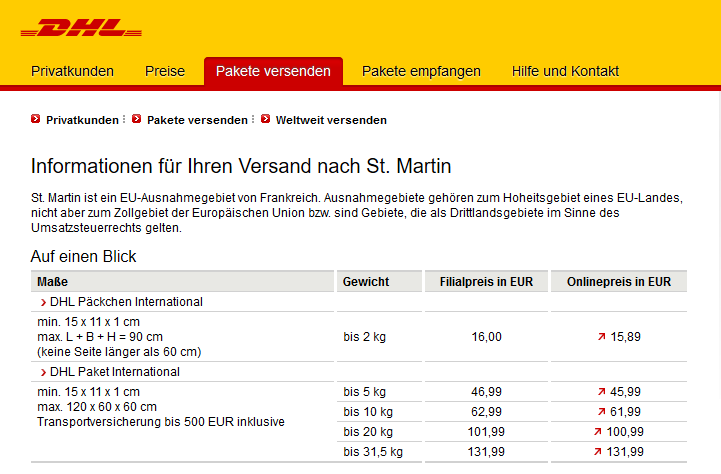Screen dimensions: 721x474
Task: Click the 101,99 Filialpreis value
Action: tap(486, 432)
